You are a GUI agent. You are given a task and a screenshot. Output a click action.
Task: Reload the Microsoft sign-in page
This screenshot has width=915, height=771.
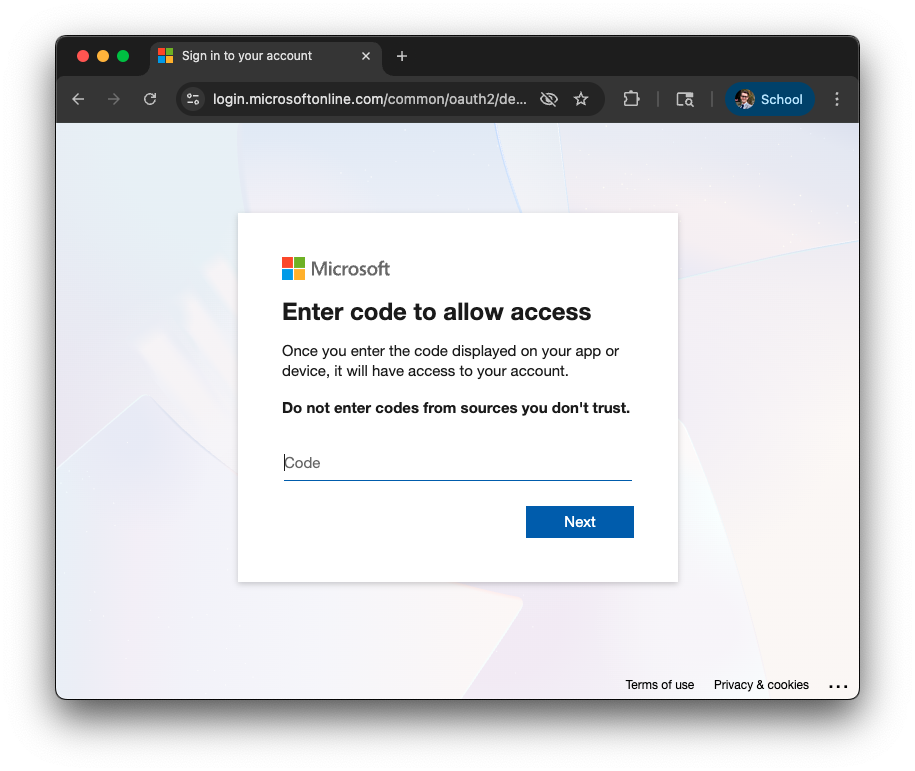tap(150, 99)
